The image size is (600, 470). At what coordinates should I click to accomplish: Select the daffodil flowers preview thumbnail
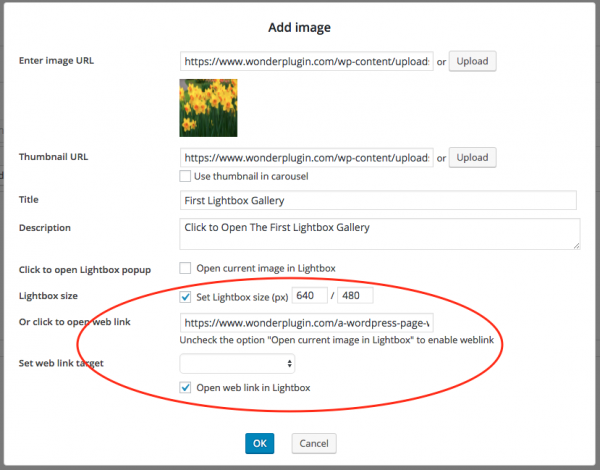[208, 107]
